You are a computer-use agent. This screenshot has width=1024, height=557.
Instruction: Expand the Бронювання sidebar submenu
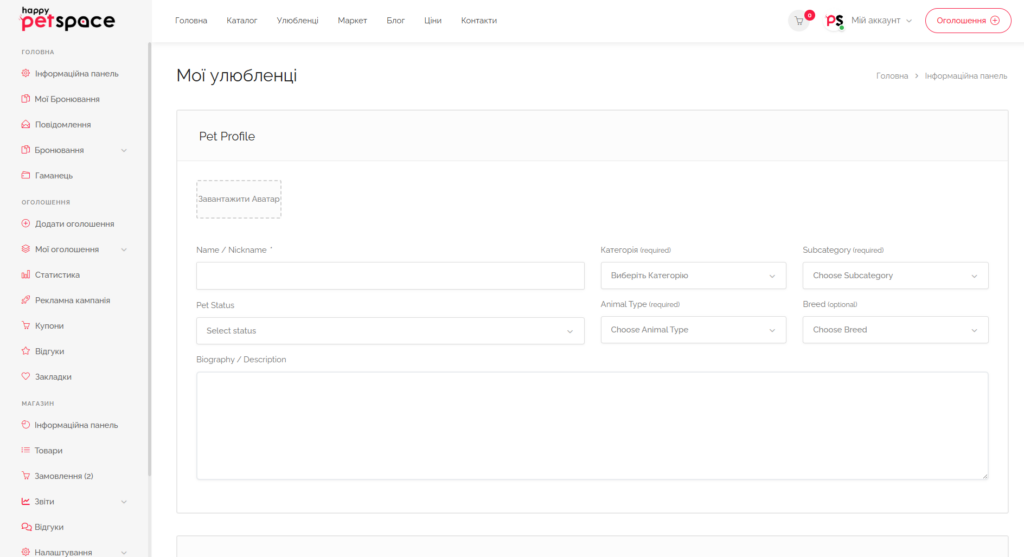point(123,150)
